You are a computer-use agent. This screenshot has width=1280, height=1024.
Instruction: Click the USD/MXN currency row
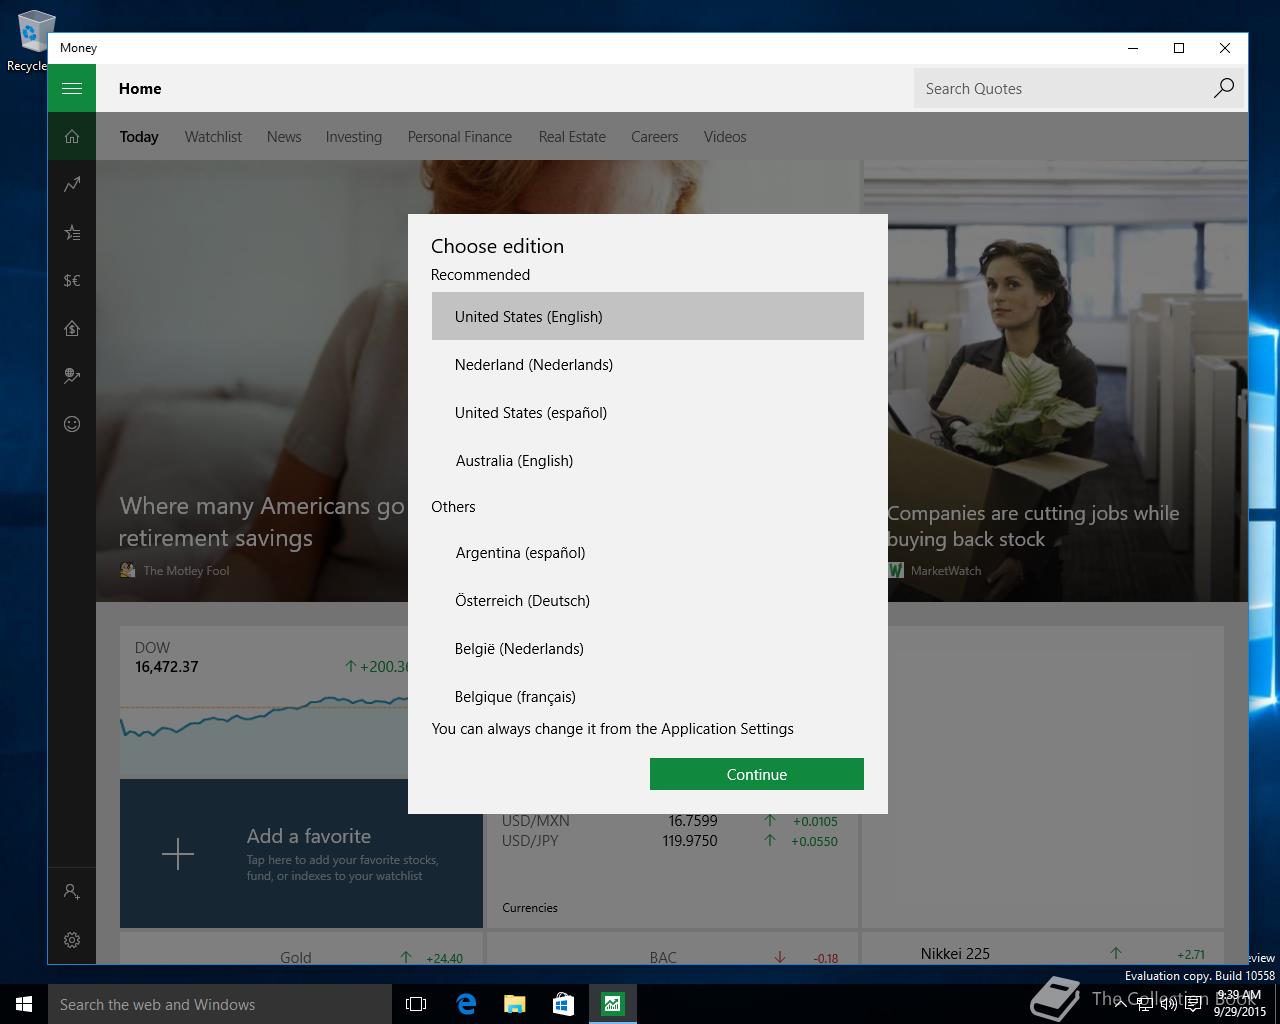tap(670, 821)
